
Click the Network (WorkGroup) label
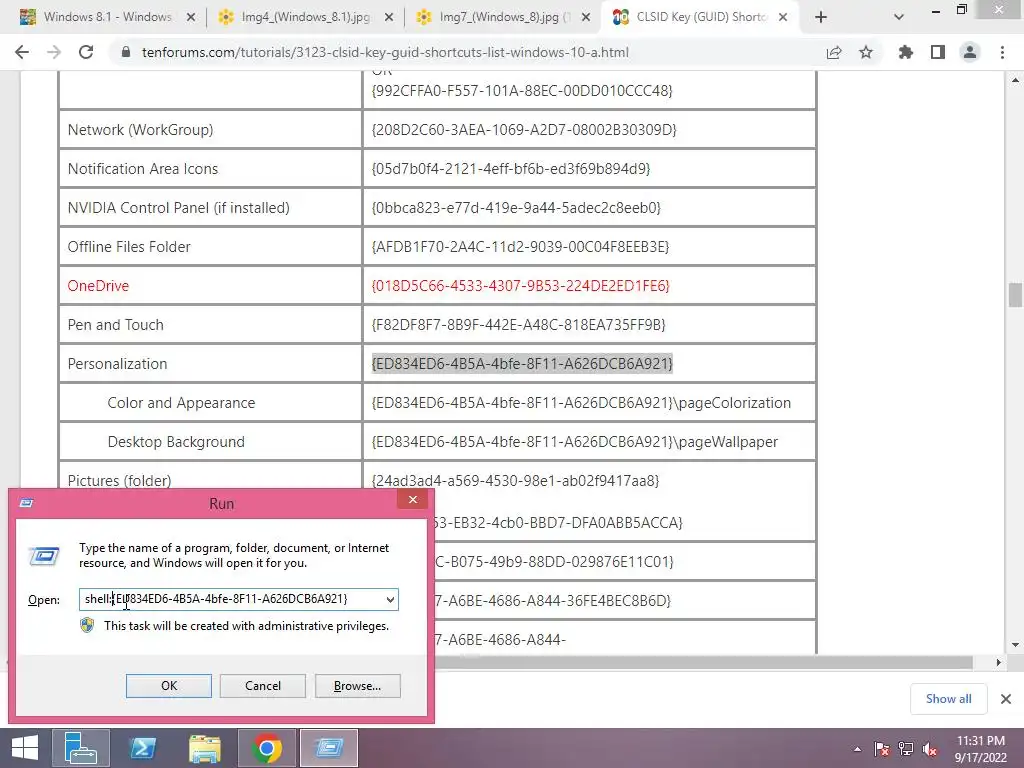(140, 129)
